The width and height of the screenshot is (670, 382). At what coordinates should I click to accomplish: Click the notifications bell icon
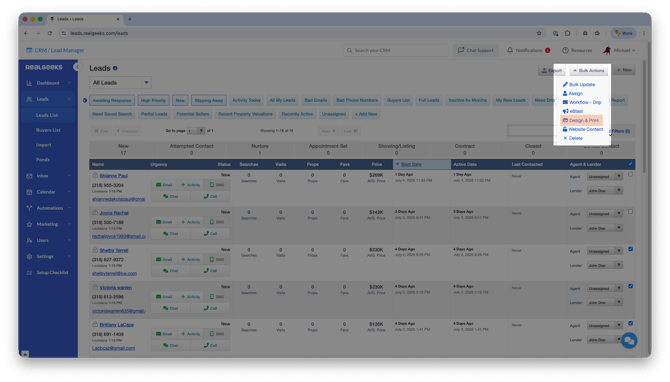(510, 50)
